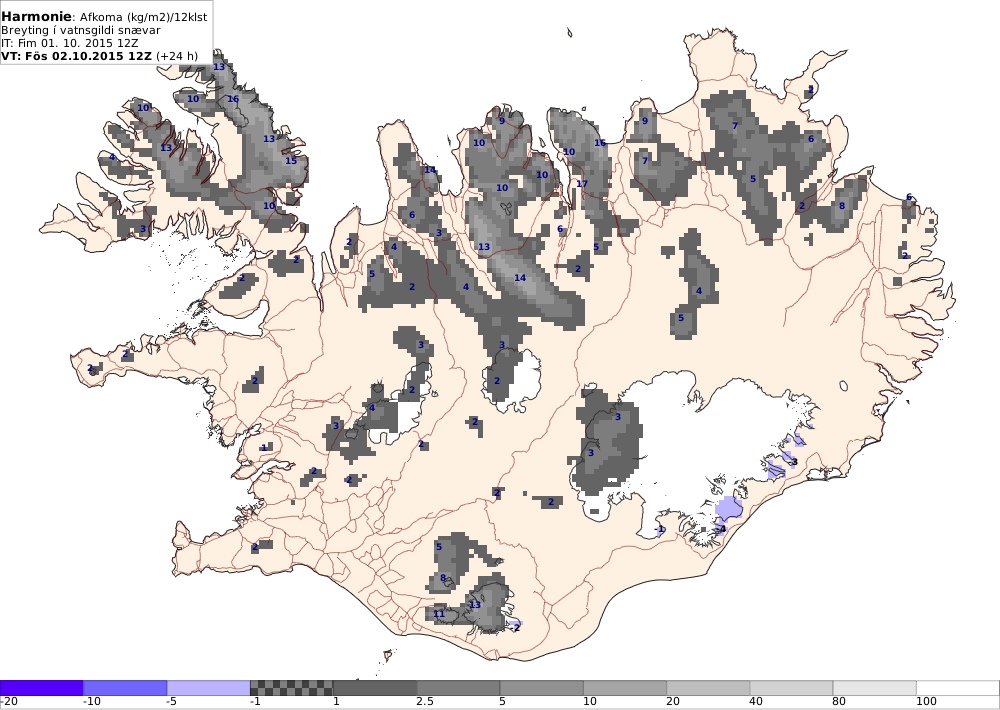Click the '(+24 h)' forecast offset text
The width and height of the screenshot is (1000, 710).
(x=177, y=55)
